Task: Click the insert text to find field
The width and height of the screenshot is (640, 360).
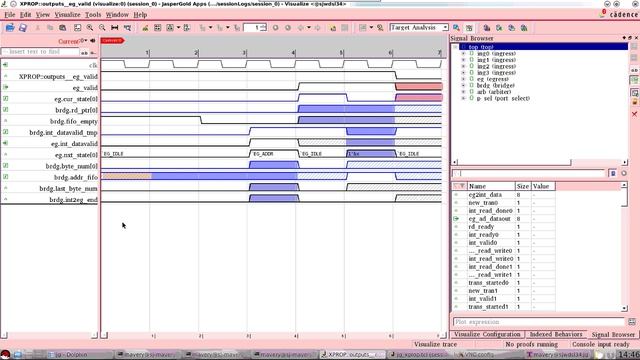Action: (40, 52)
